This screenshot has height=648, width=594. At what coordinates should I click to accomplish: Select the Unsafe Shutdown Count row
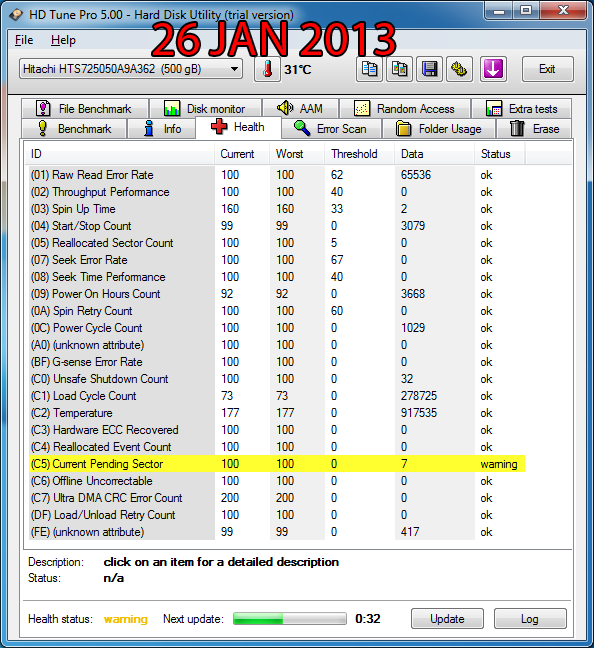pyautogui.click(x=277, y=379)
